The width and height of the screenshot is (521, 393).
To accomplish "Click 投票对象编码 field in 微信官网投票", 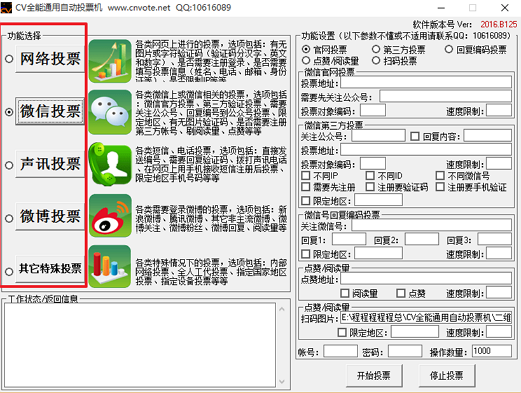I will click(373, 110).
